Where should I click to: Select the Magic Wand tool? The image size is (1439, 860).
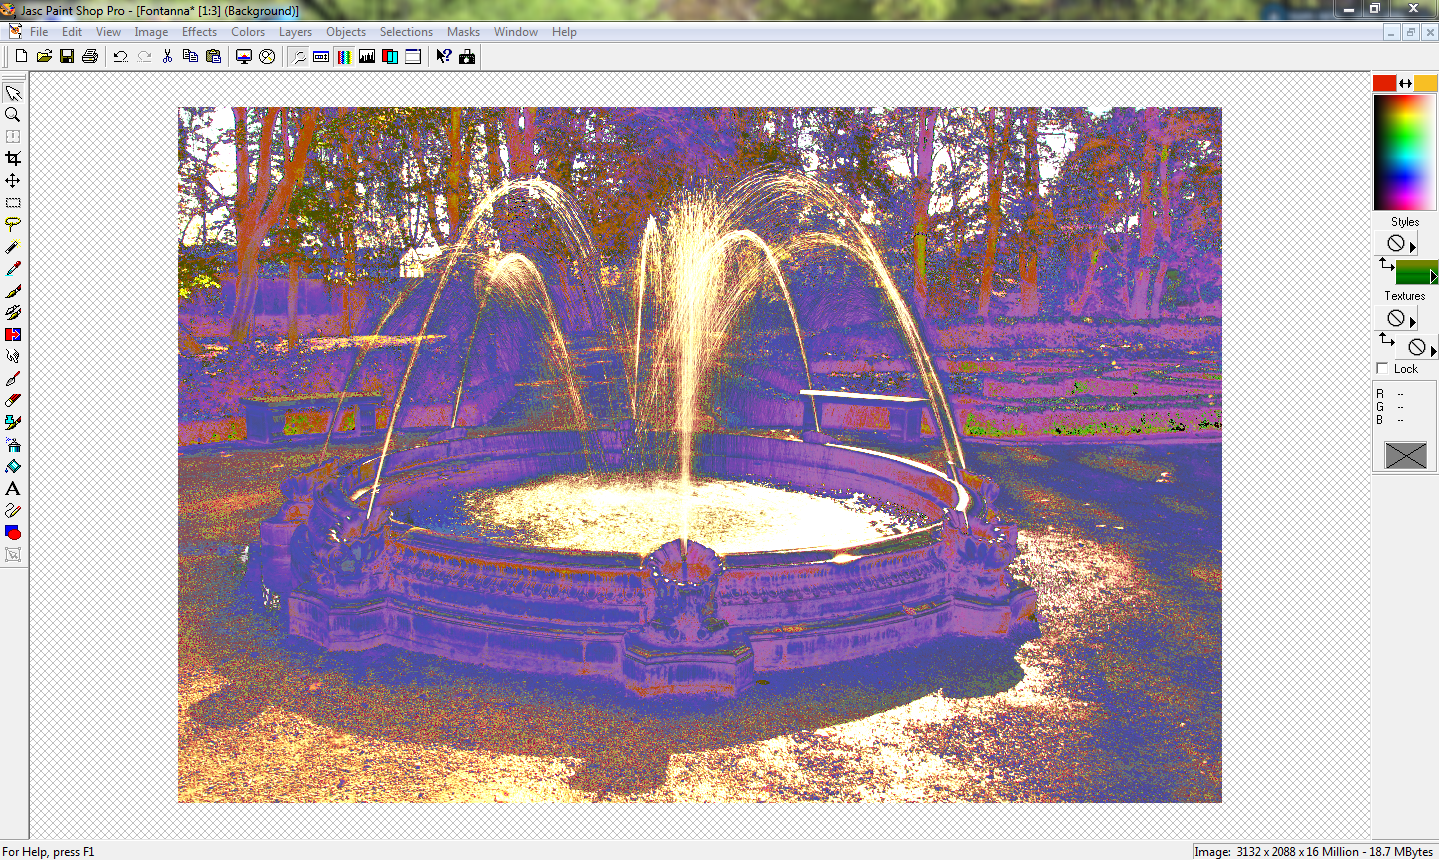tap(13, 247)
